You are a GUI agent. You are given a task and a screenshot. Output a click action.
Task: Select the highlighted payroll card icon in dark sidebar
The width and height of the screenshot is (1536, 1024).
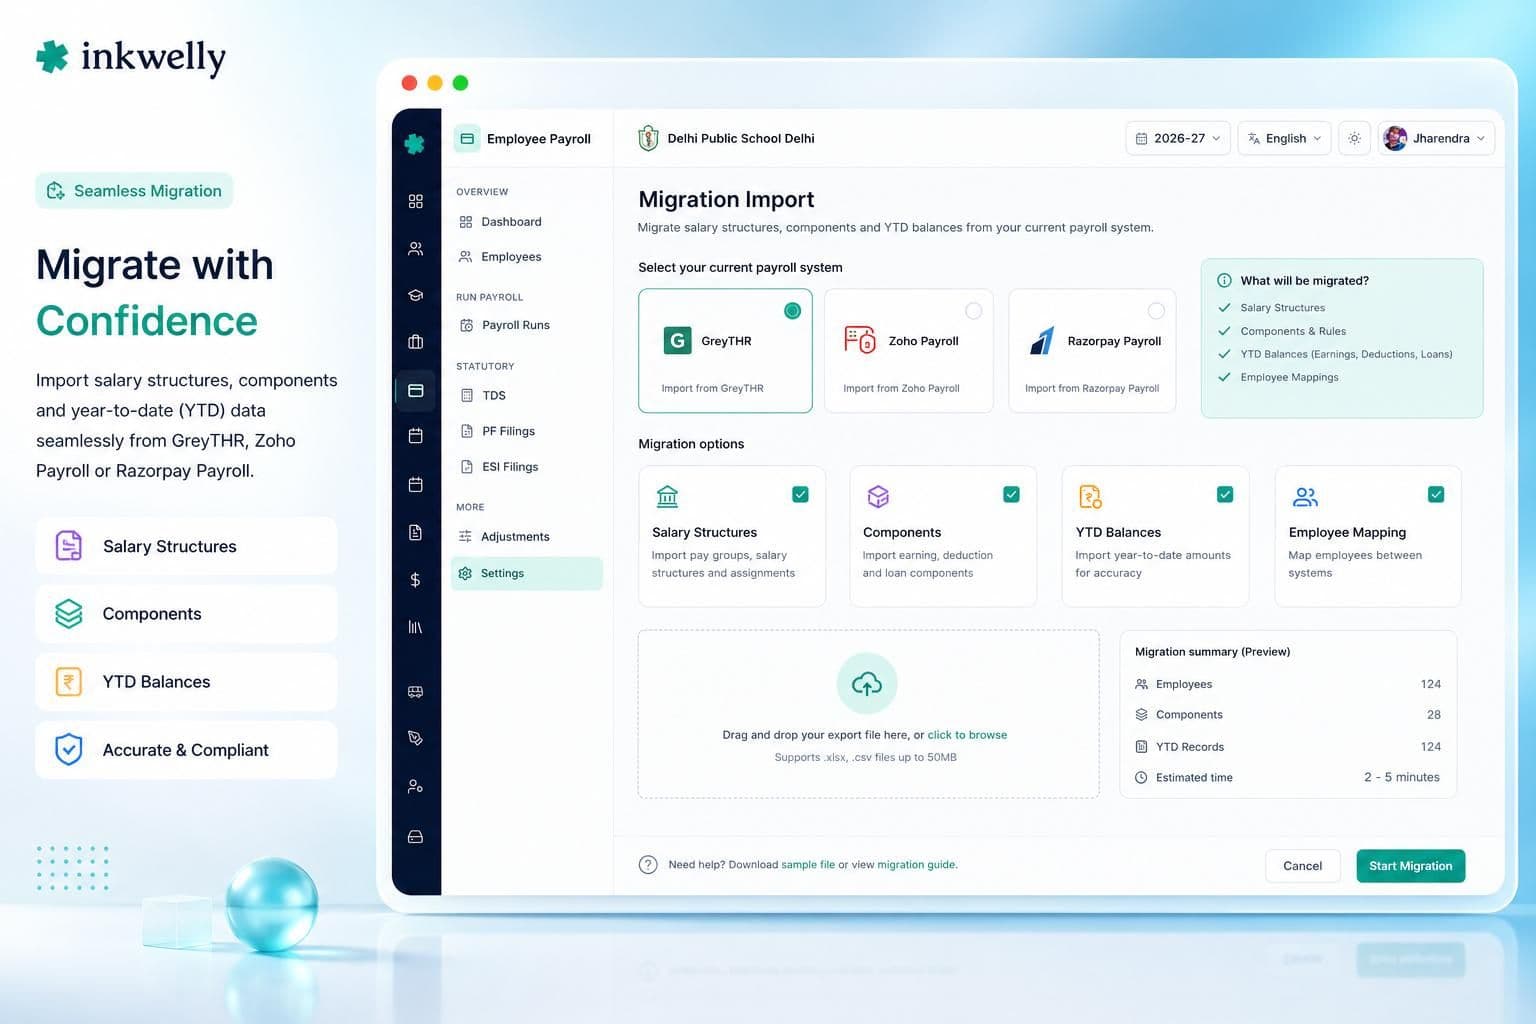[416, 390]
